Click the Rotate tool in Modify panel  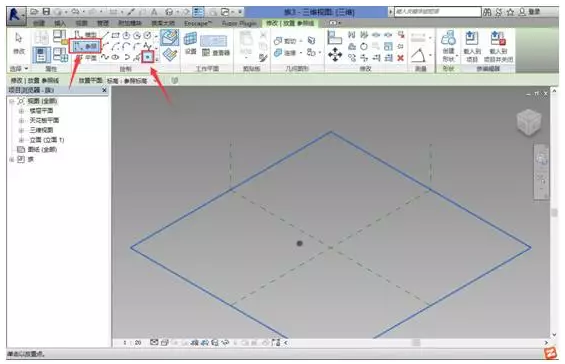(x=364, y=46)
